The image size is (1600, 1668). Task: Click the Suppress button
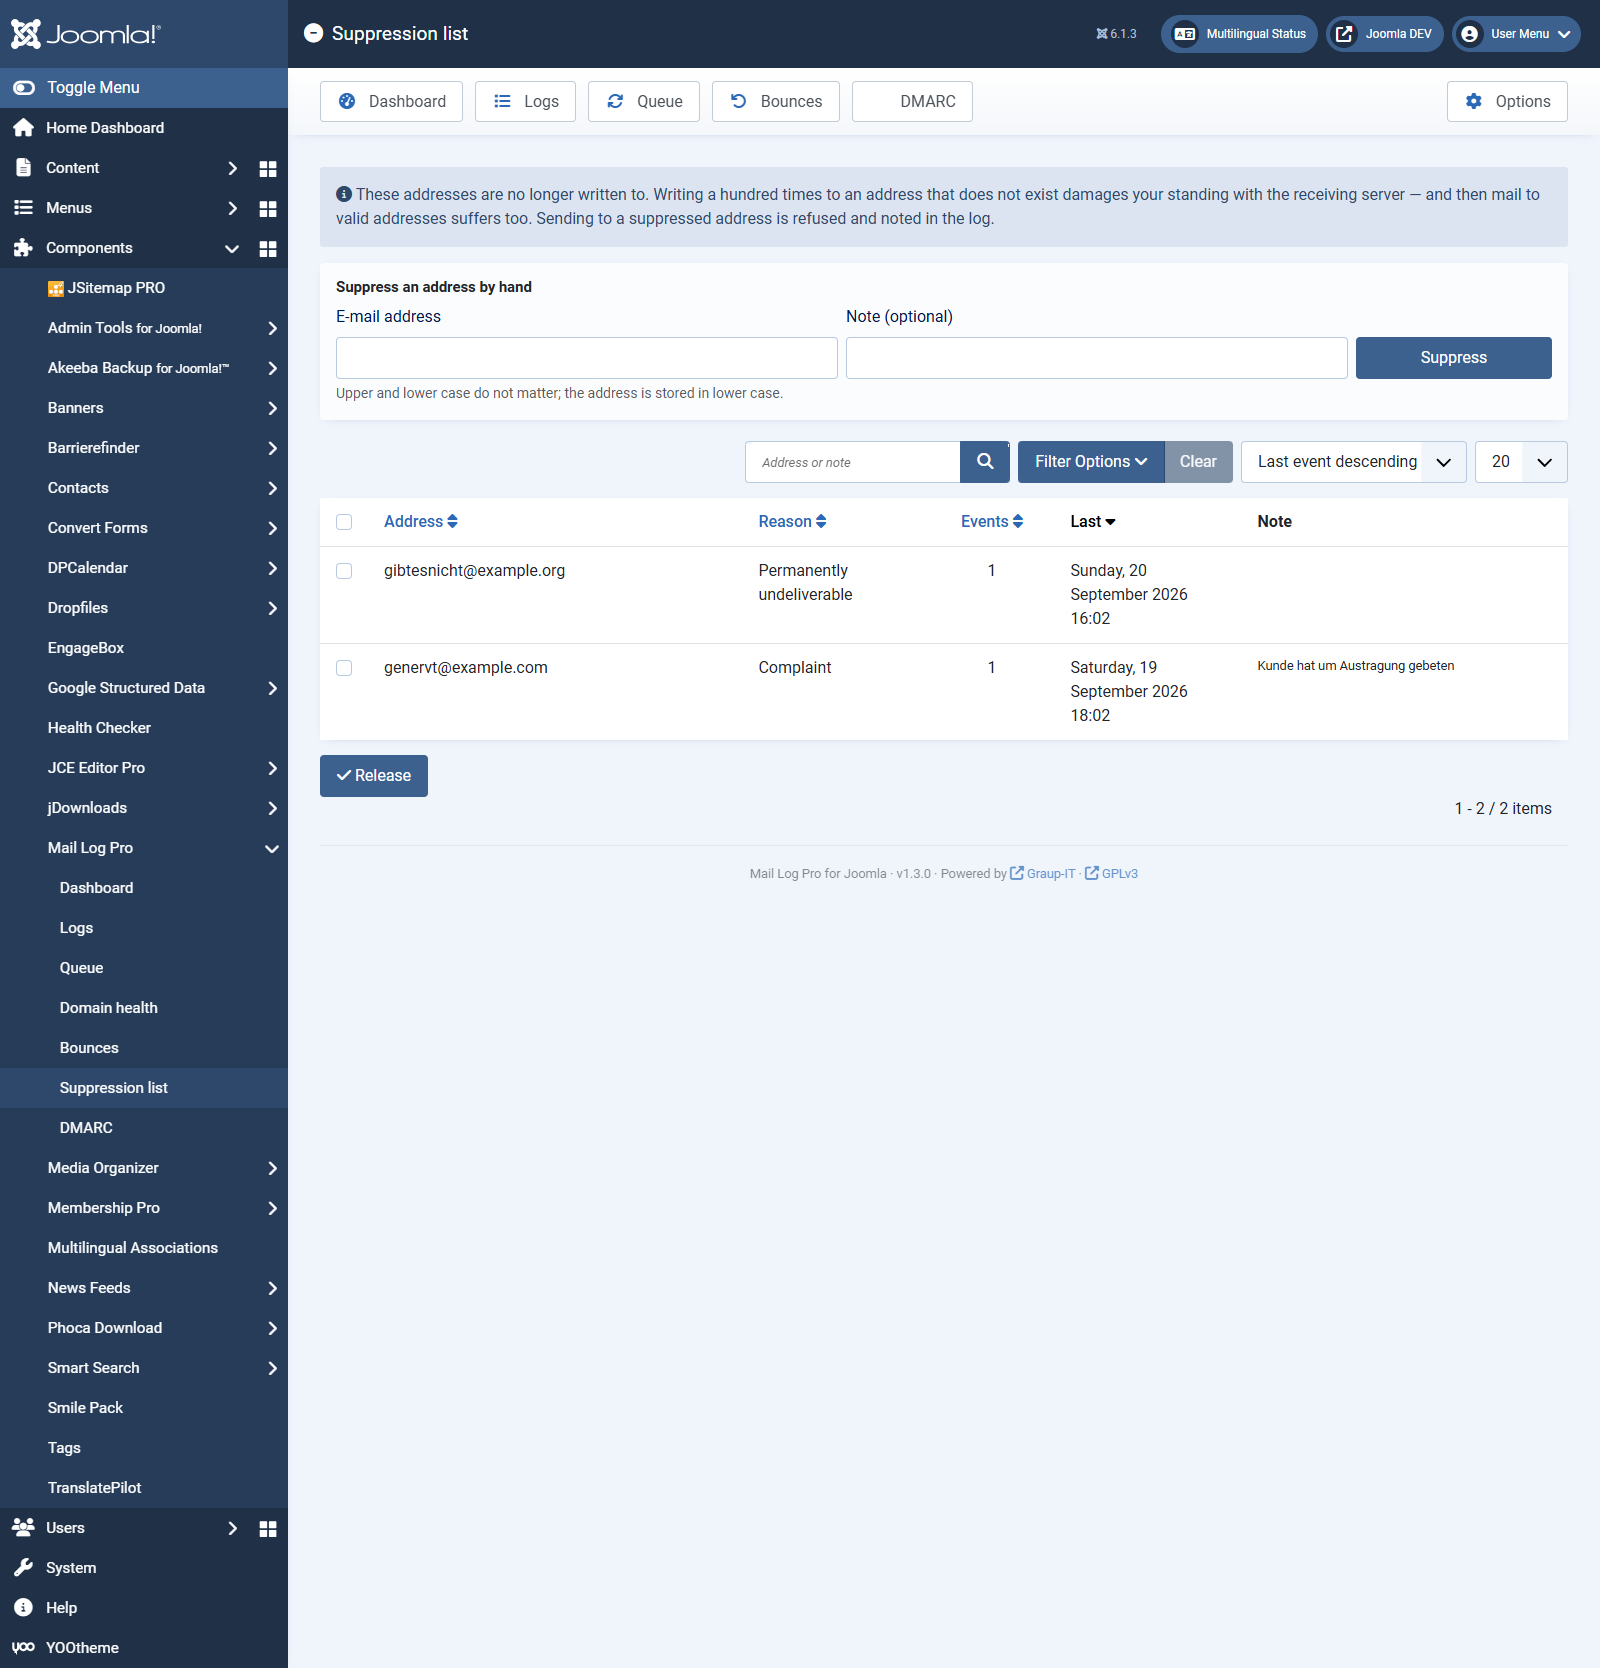1454,358
